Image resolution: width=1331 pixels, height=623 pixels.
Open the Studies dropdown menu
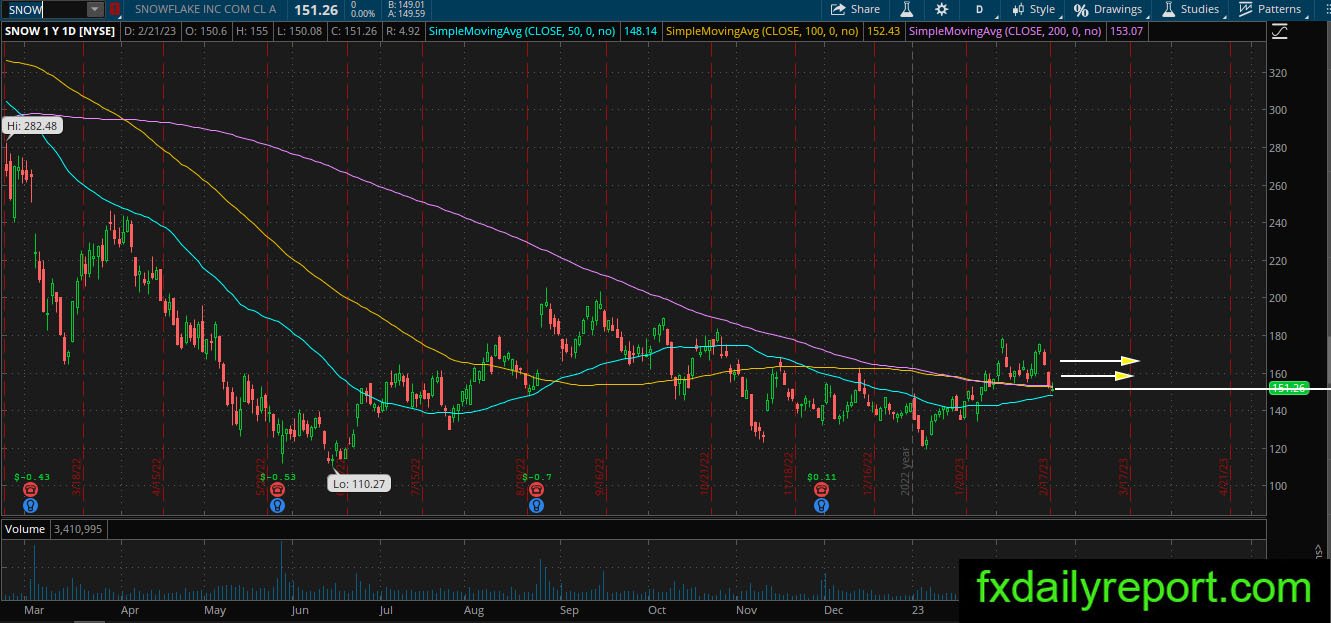1190,9
